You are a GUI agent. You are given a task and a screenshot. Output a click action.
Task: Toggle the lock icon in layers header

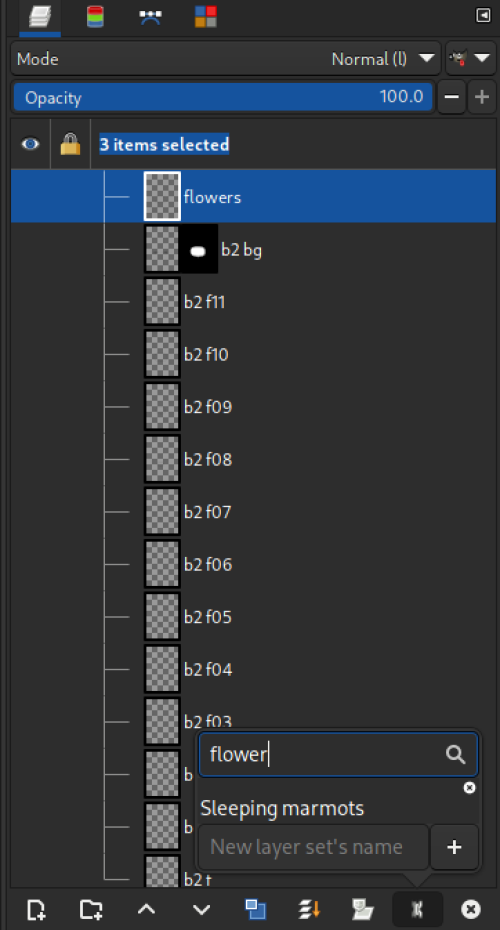point(70,144)
